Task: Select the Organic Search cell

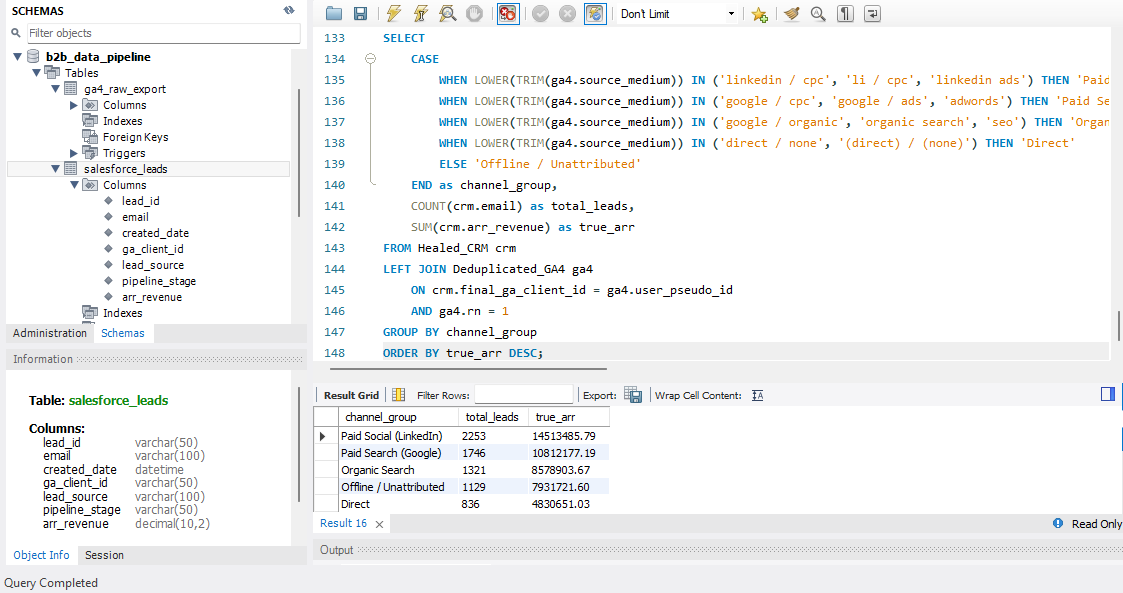Action: click(398, 470)
